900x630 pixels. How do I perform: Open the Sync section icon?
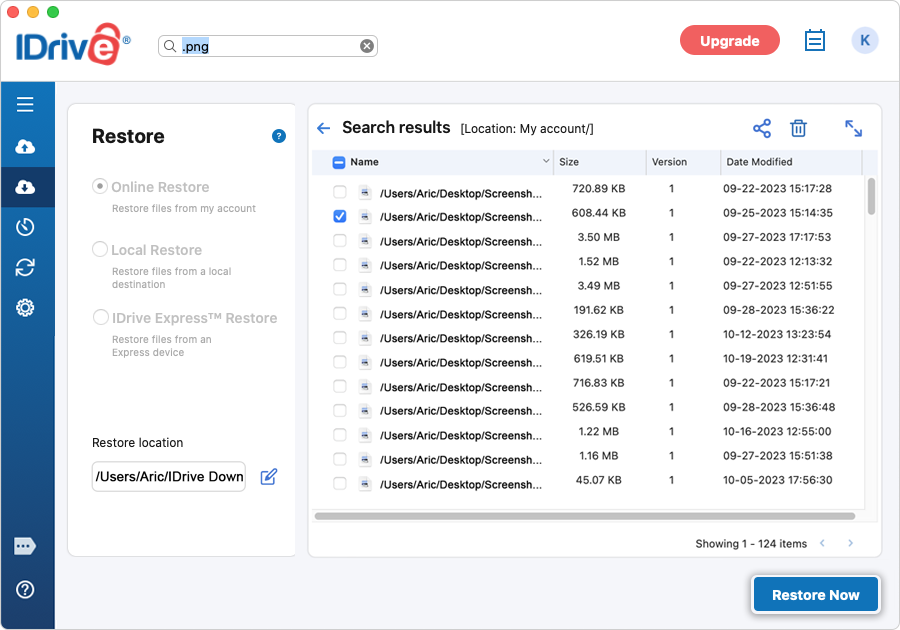click(25, 267)
